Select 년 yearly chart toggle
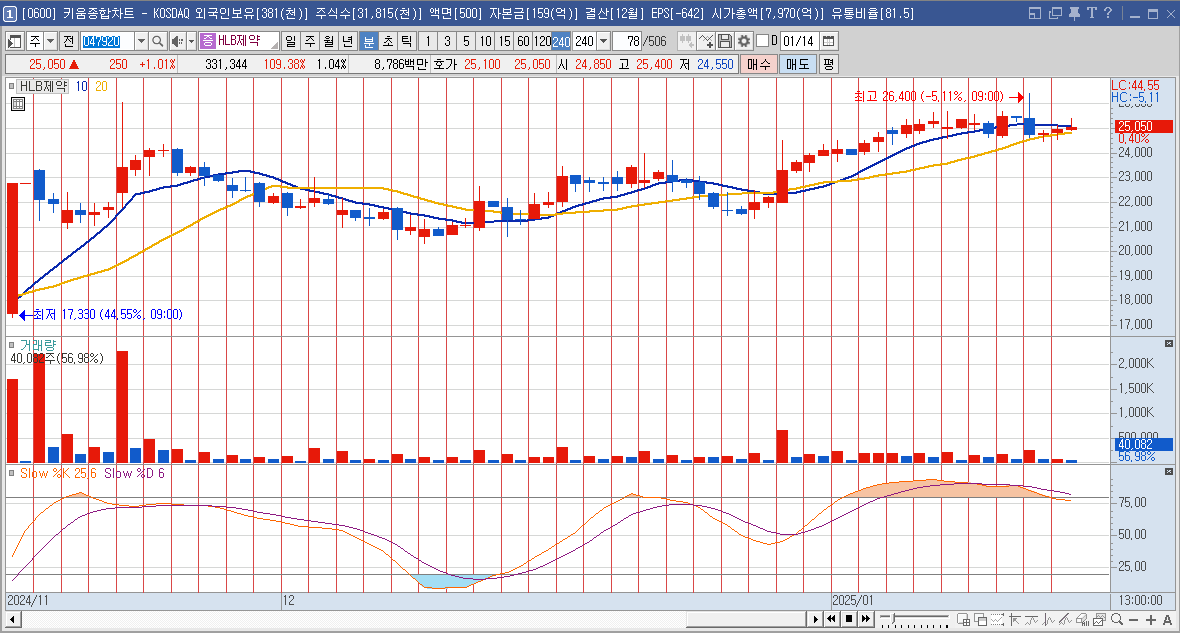 point(348,41)
